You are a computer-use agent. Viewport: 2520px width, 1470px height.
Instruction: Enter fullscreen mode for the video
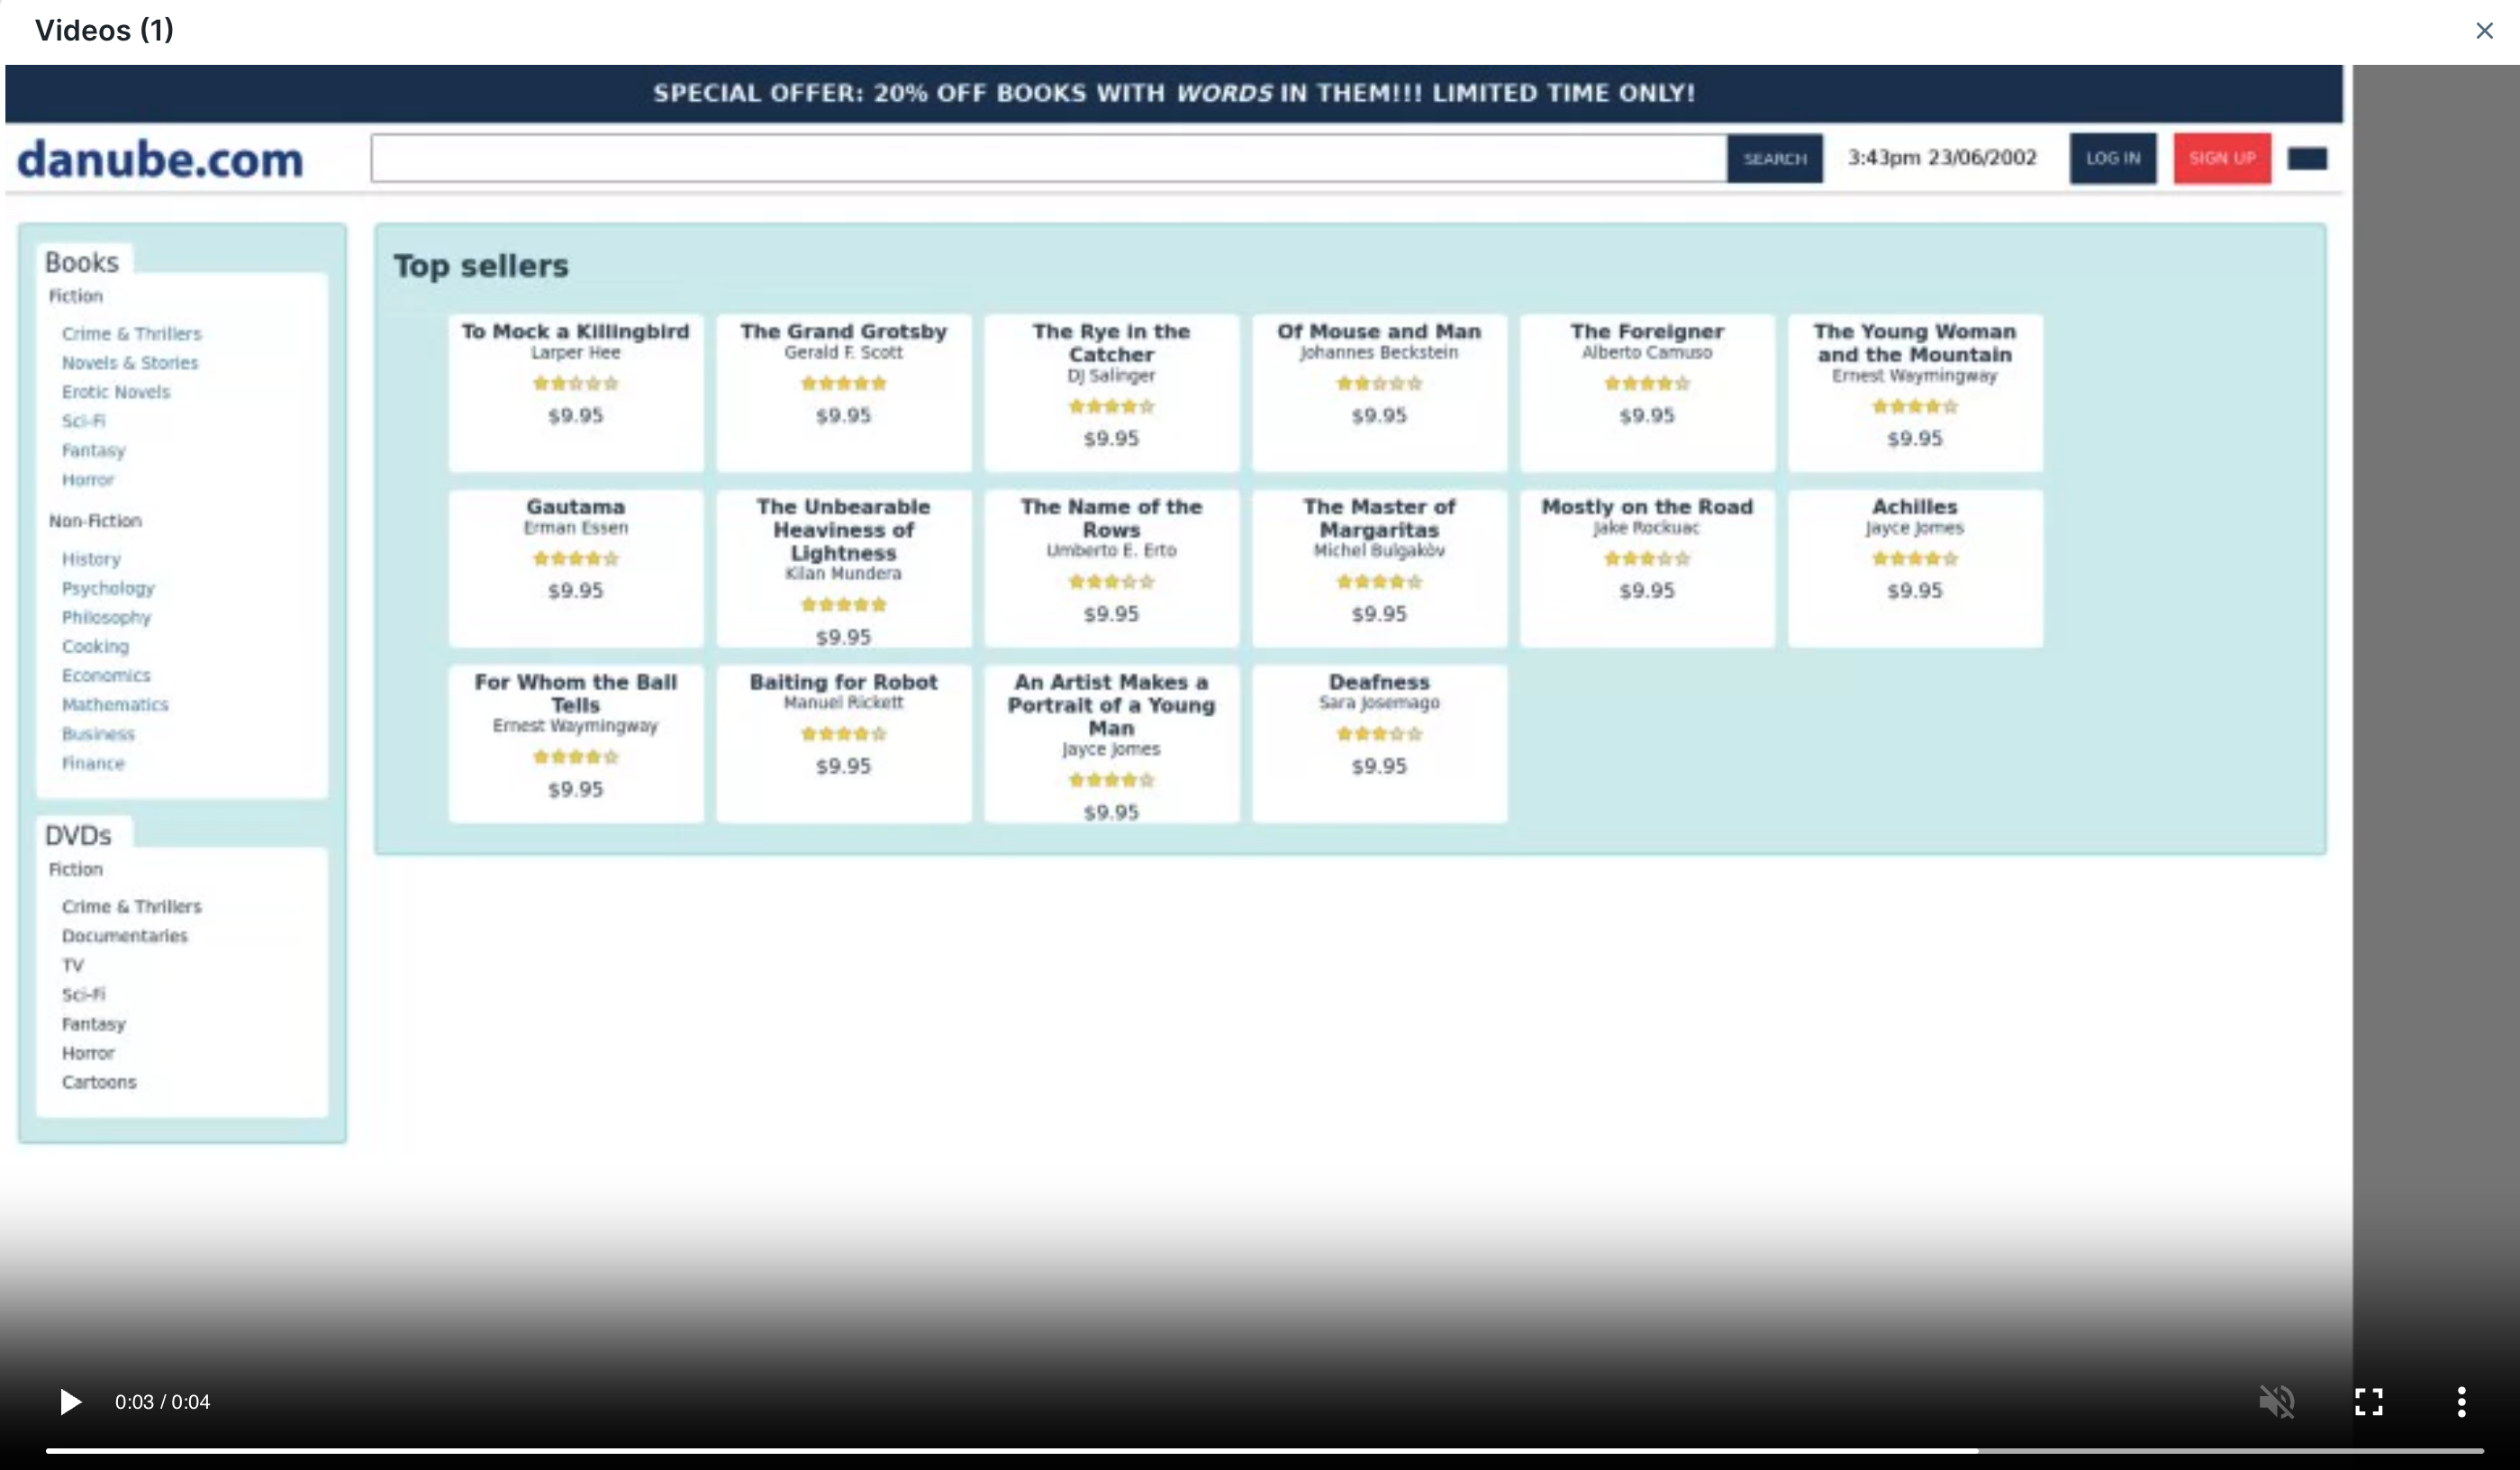2369,1402
